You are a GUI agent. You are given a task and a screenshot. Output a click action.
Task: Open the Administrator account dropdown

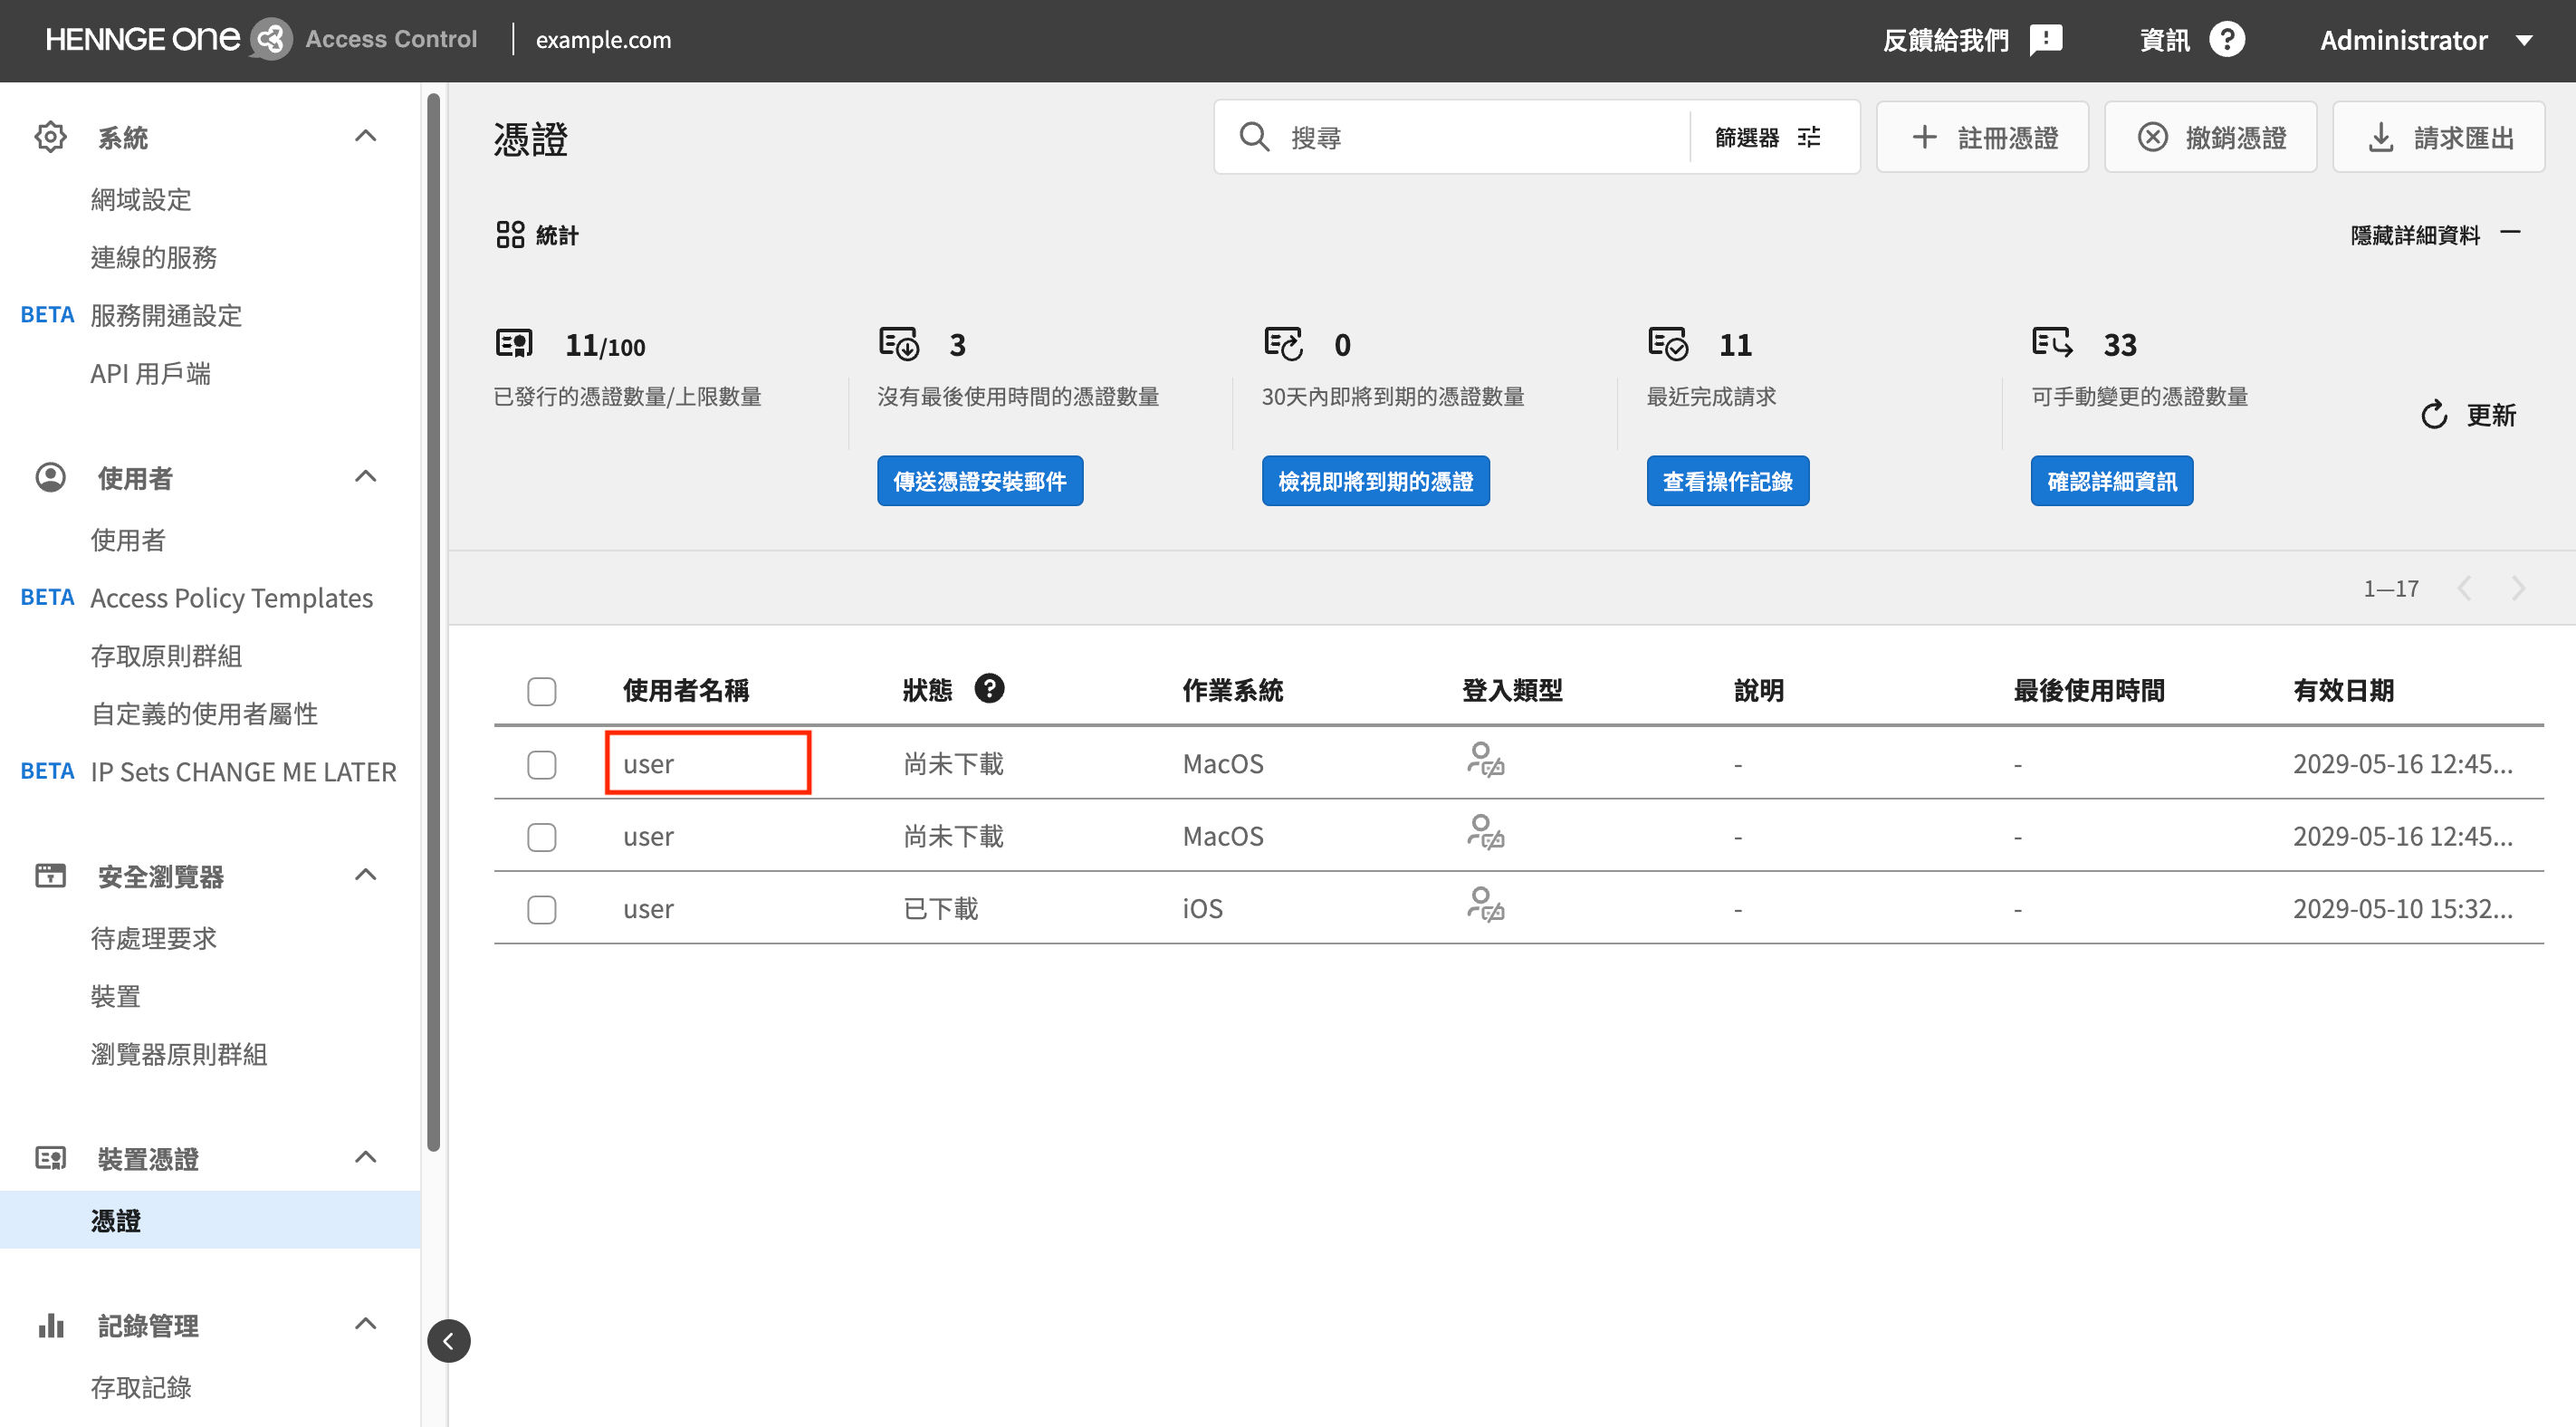coord(2427,40)
